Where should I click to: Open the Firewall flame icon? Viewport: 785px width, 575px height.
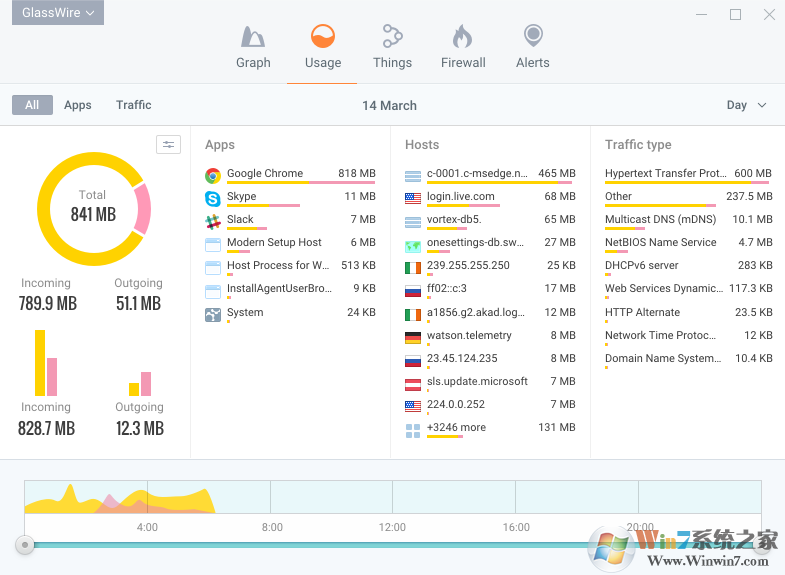pos(462,38)
